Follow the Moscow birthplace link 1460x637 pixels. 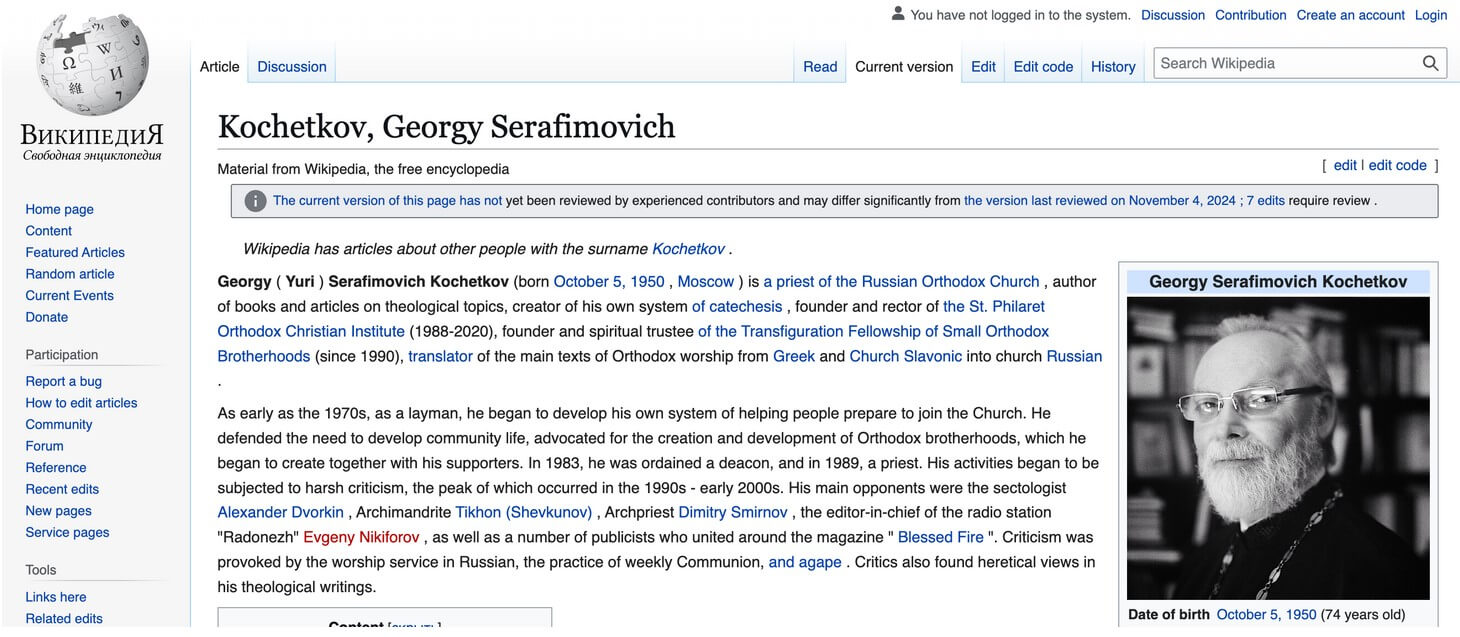[x=706, y=282]
